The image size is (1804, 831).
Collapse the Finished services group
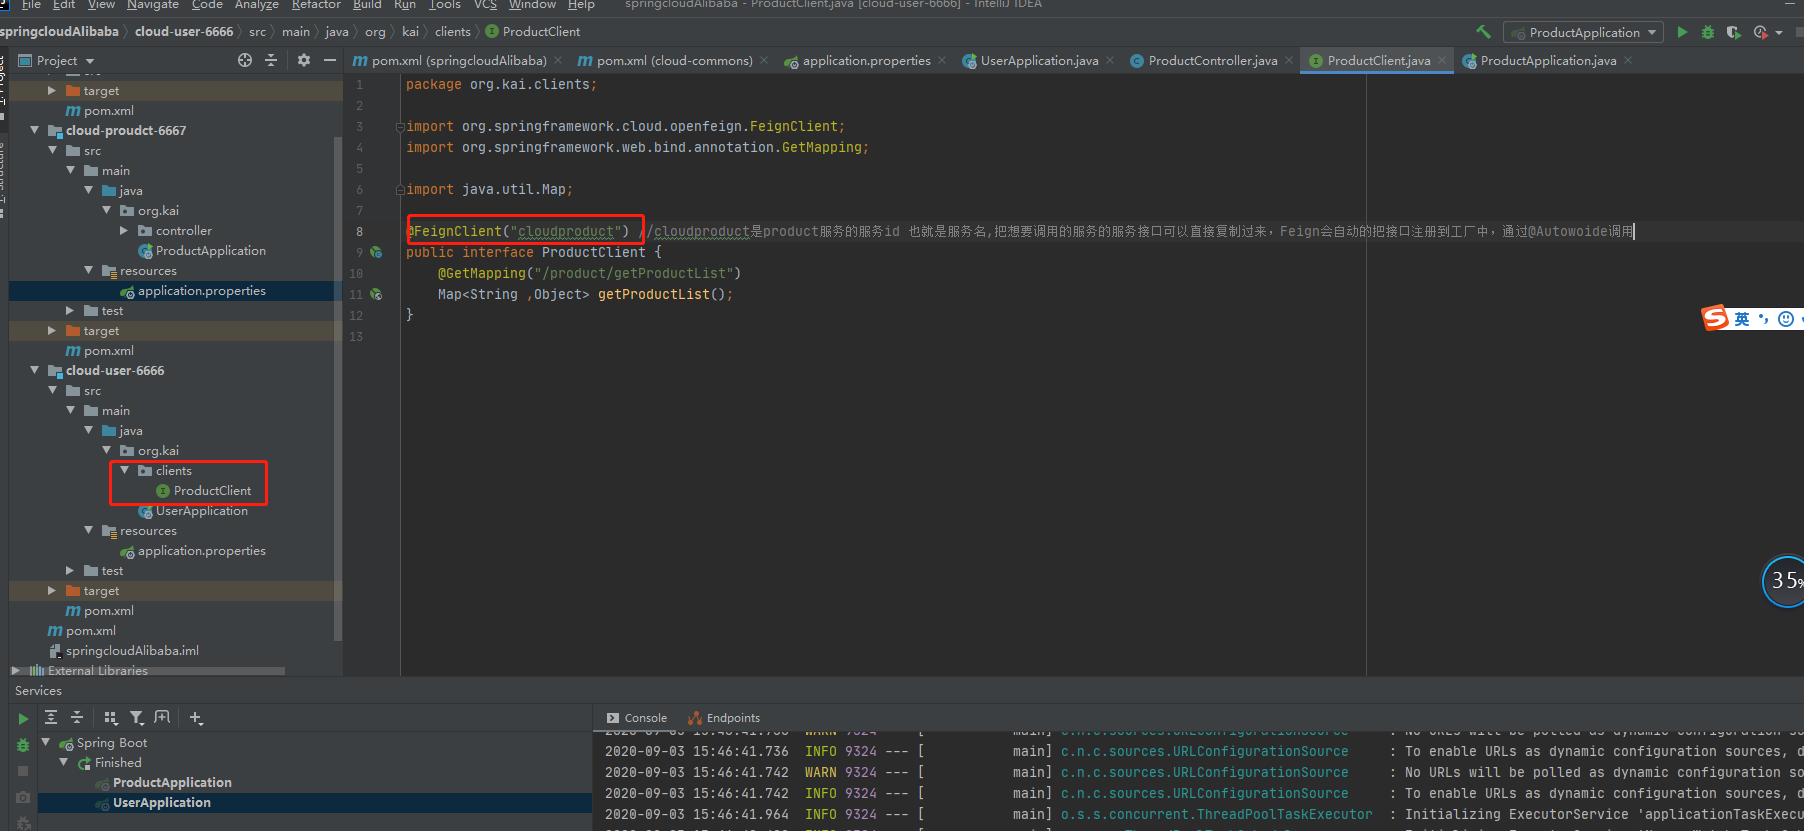[x=64, y=762]
